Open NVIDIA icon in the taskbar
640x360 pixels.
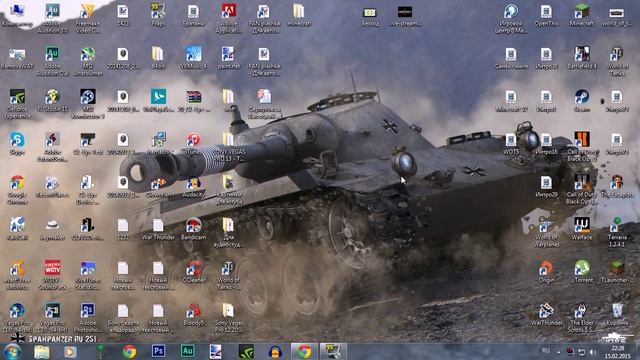(x=246, y=351)
